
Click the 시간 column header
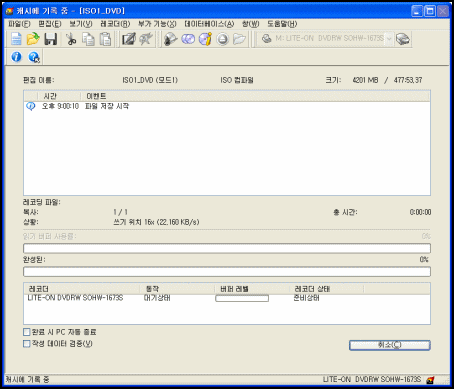coord(58,96)
